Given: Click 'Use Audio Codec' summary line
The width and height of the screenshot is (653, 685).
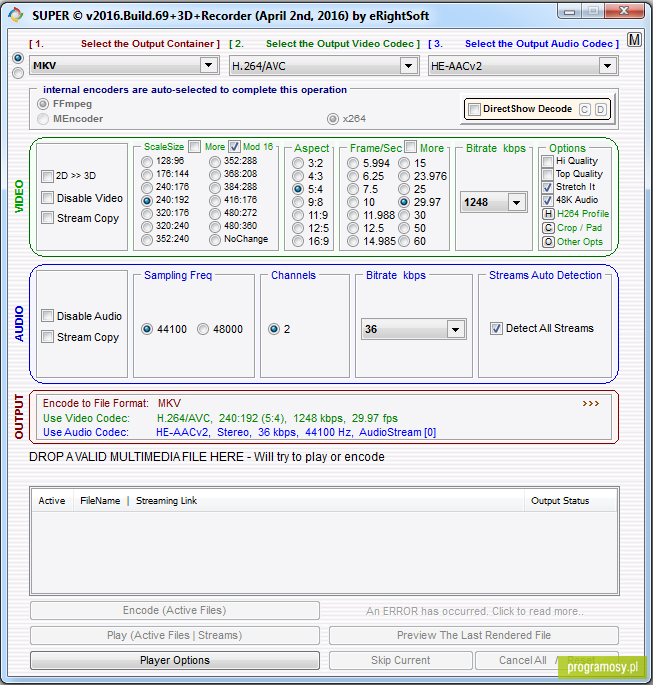Looking at the screenshot, I should tap(239, 432).
